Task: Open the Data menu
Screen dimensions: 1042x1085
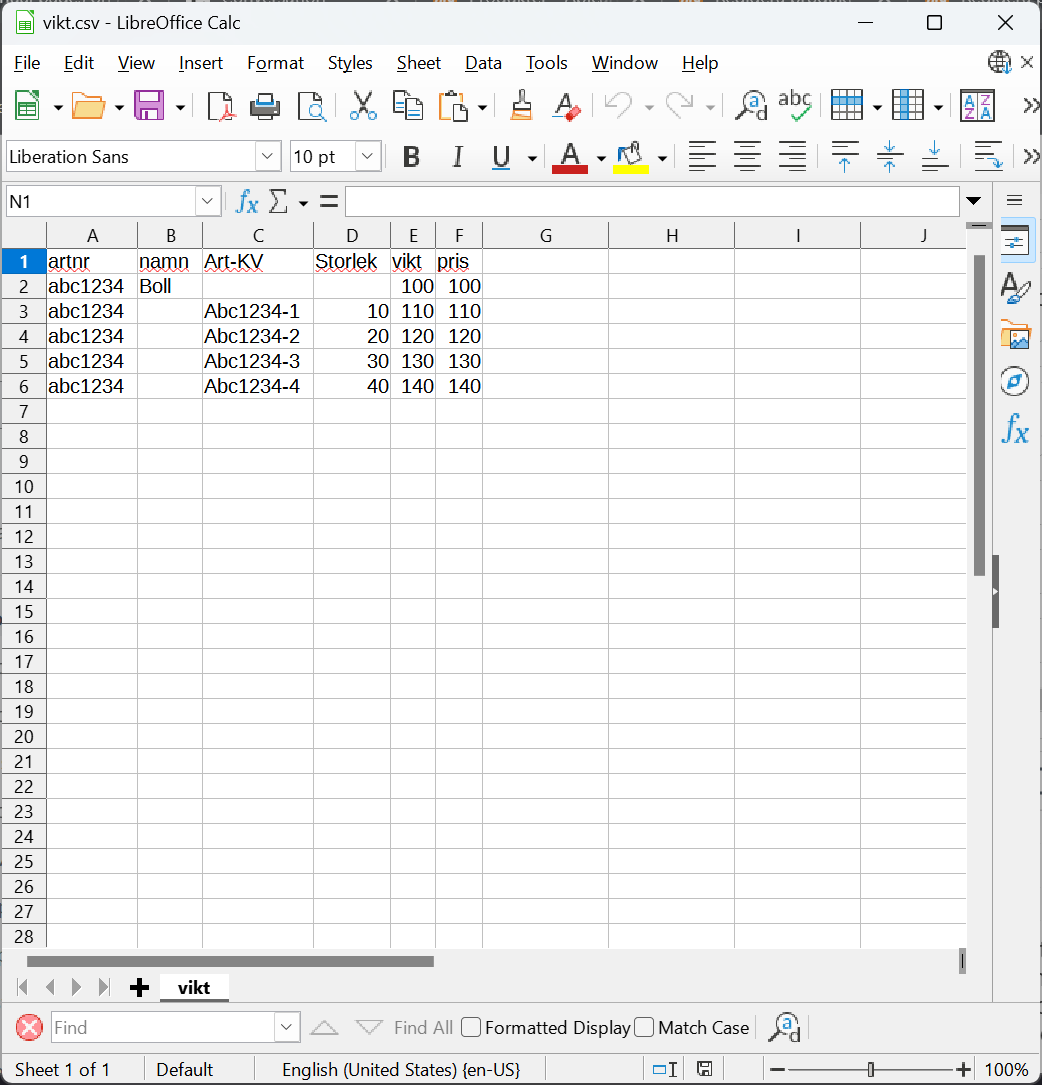Action: (x=483, y=63)
